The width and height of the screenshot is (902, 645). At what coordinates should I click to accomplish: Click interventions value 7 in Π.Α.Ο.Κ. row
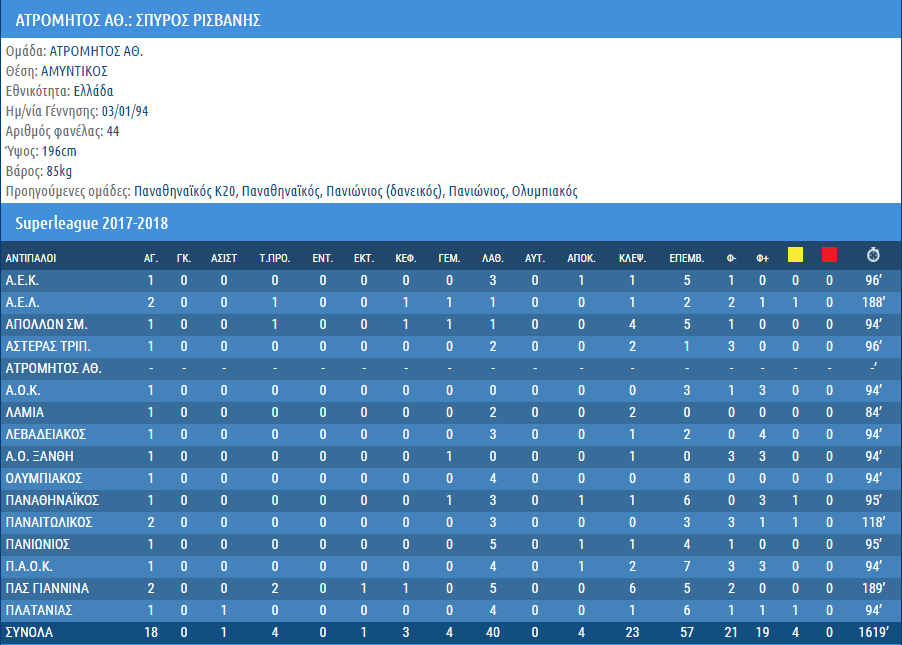pyautogui.click(x=687, y=566)
